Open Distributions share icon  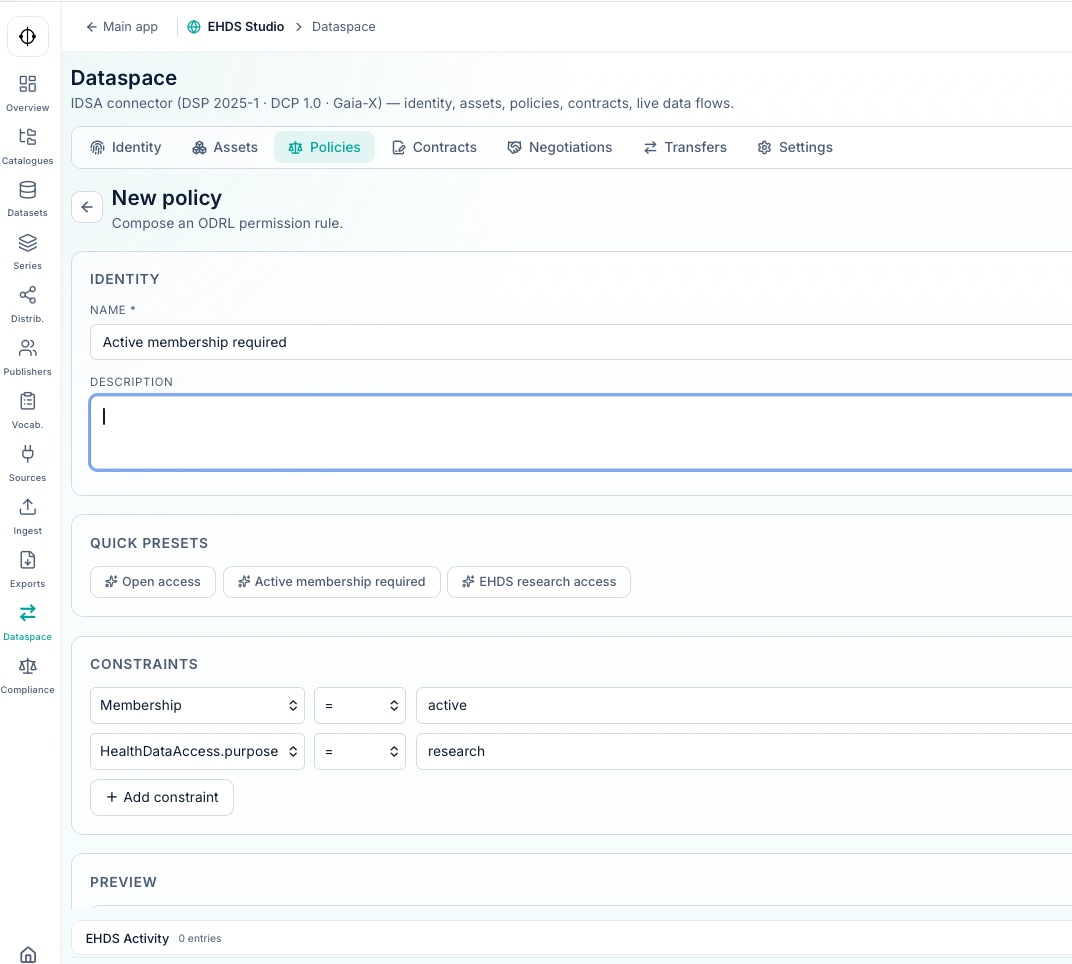(27, 297)
